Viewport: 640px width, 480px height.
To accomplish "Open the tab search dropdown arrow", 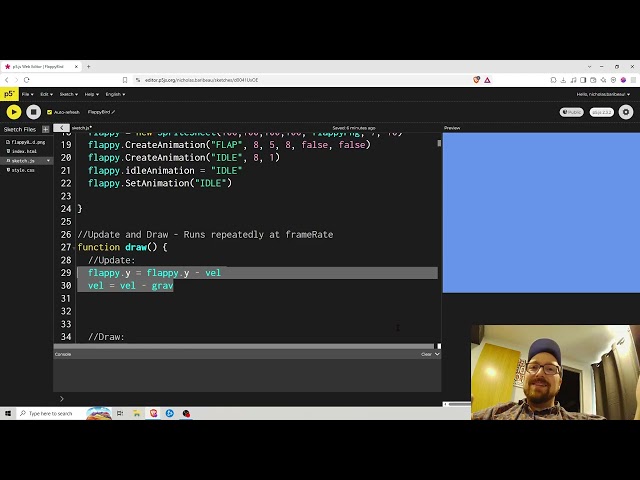I will click(x=589, y=67).
